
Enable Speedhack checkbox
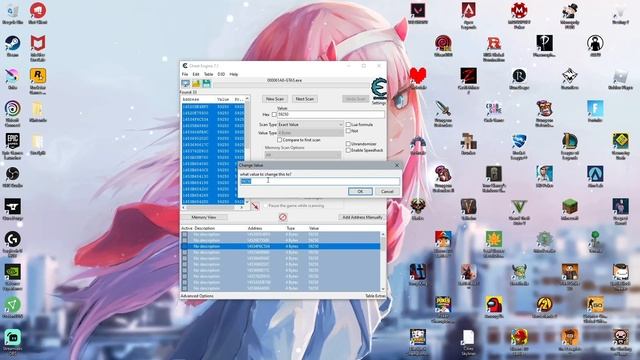tap(348, 150)
